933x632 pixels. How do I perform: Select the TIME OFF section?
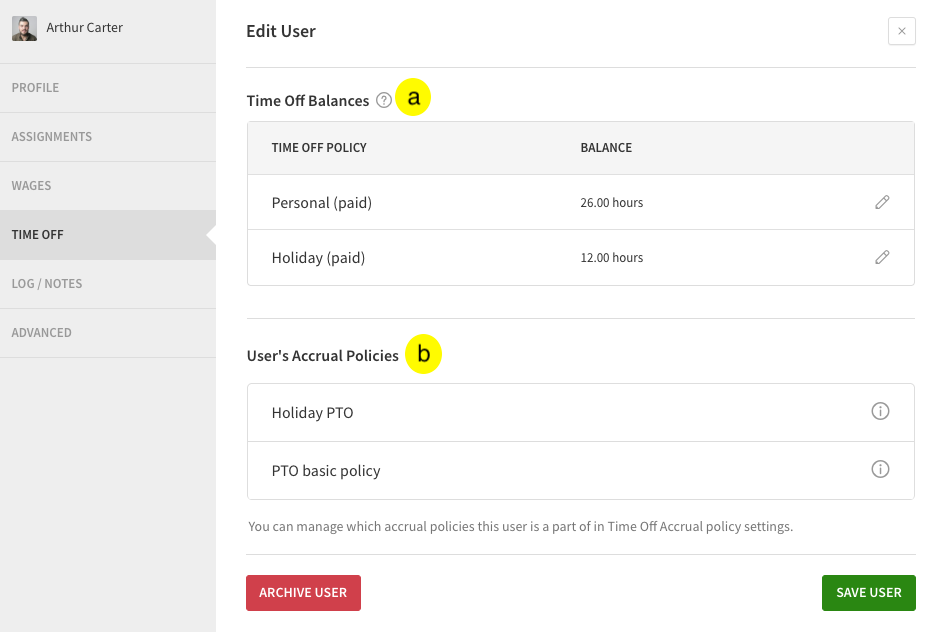click(x=36, y=234)
